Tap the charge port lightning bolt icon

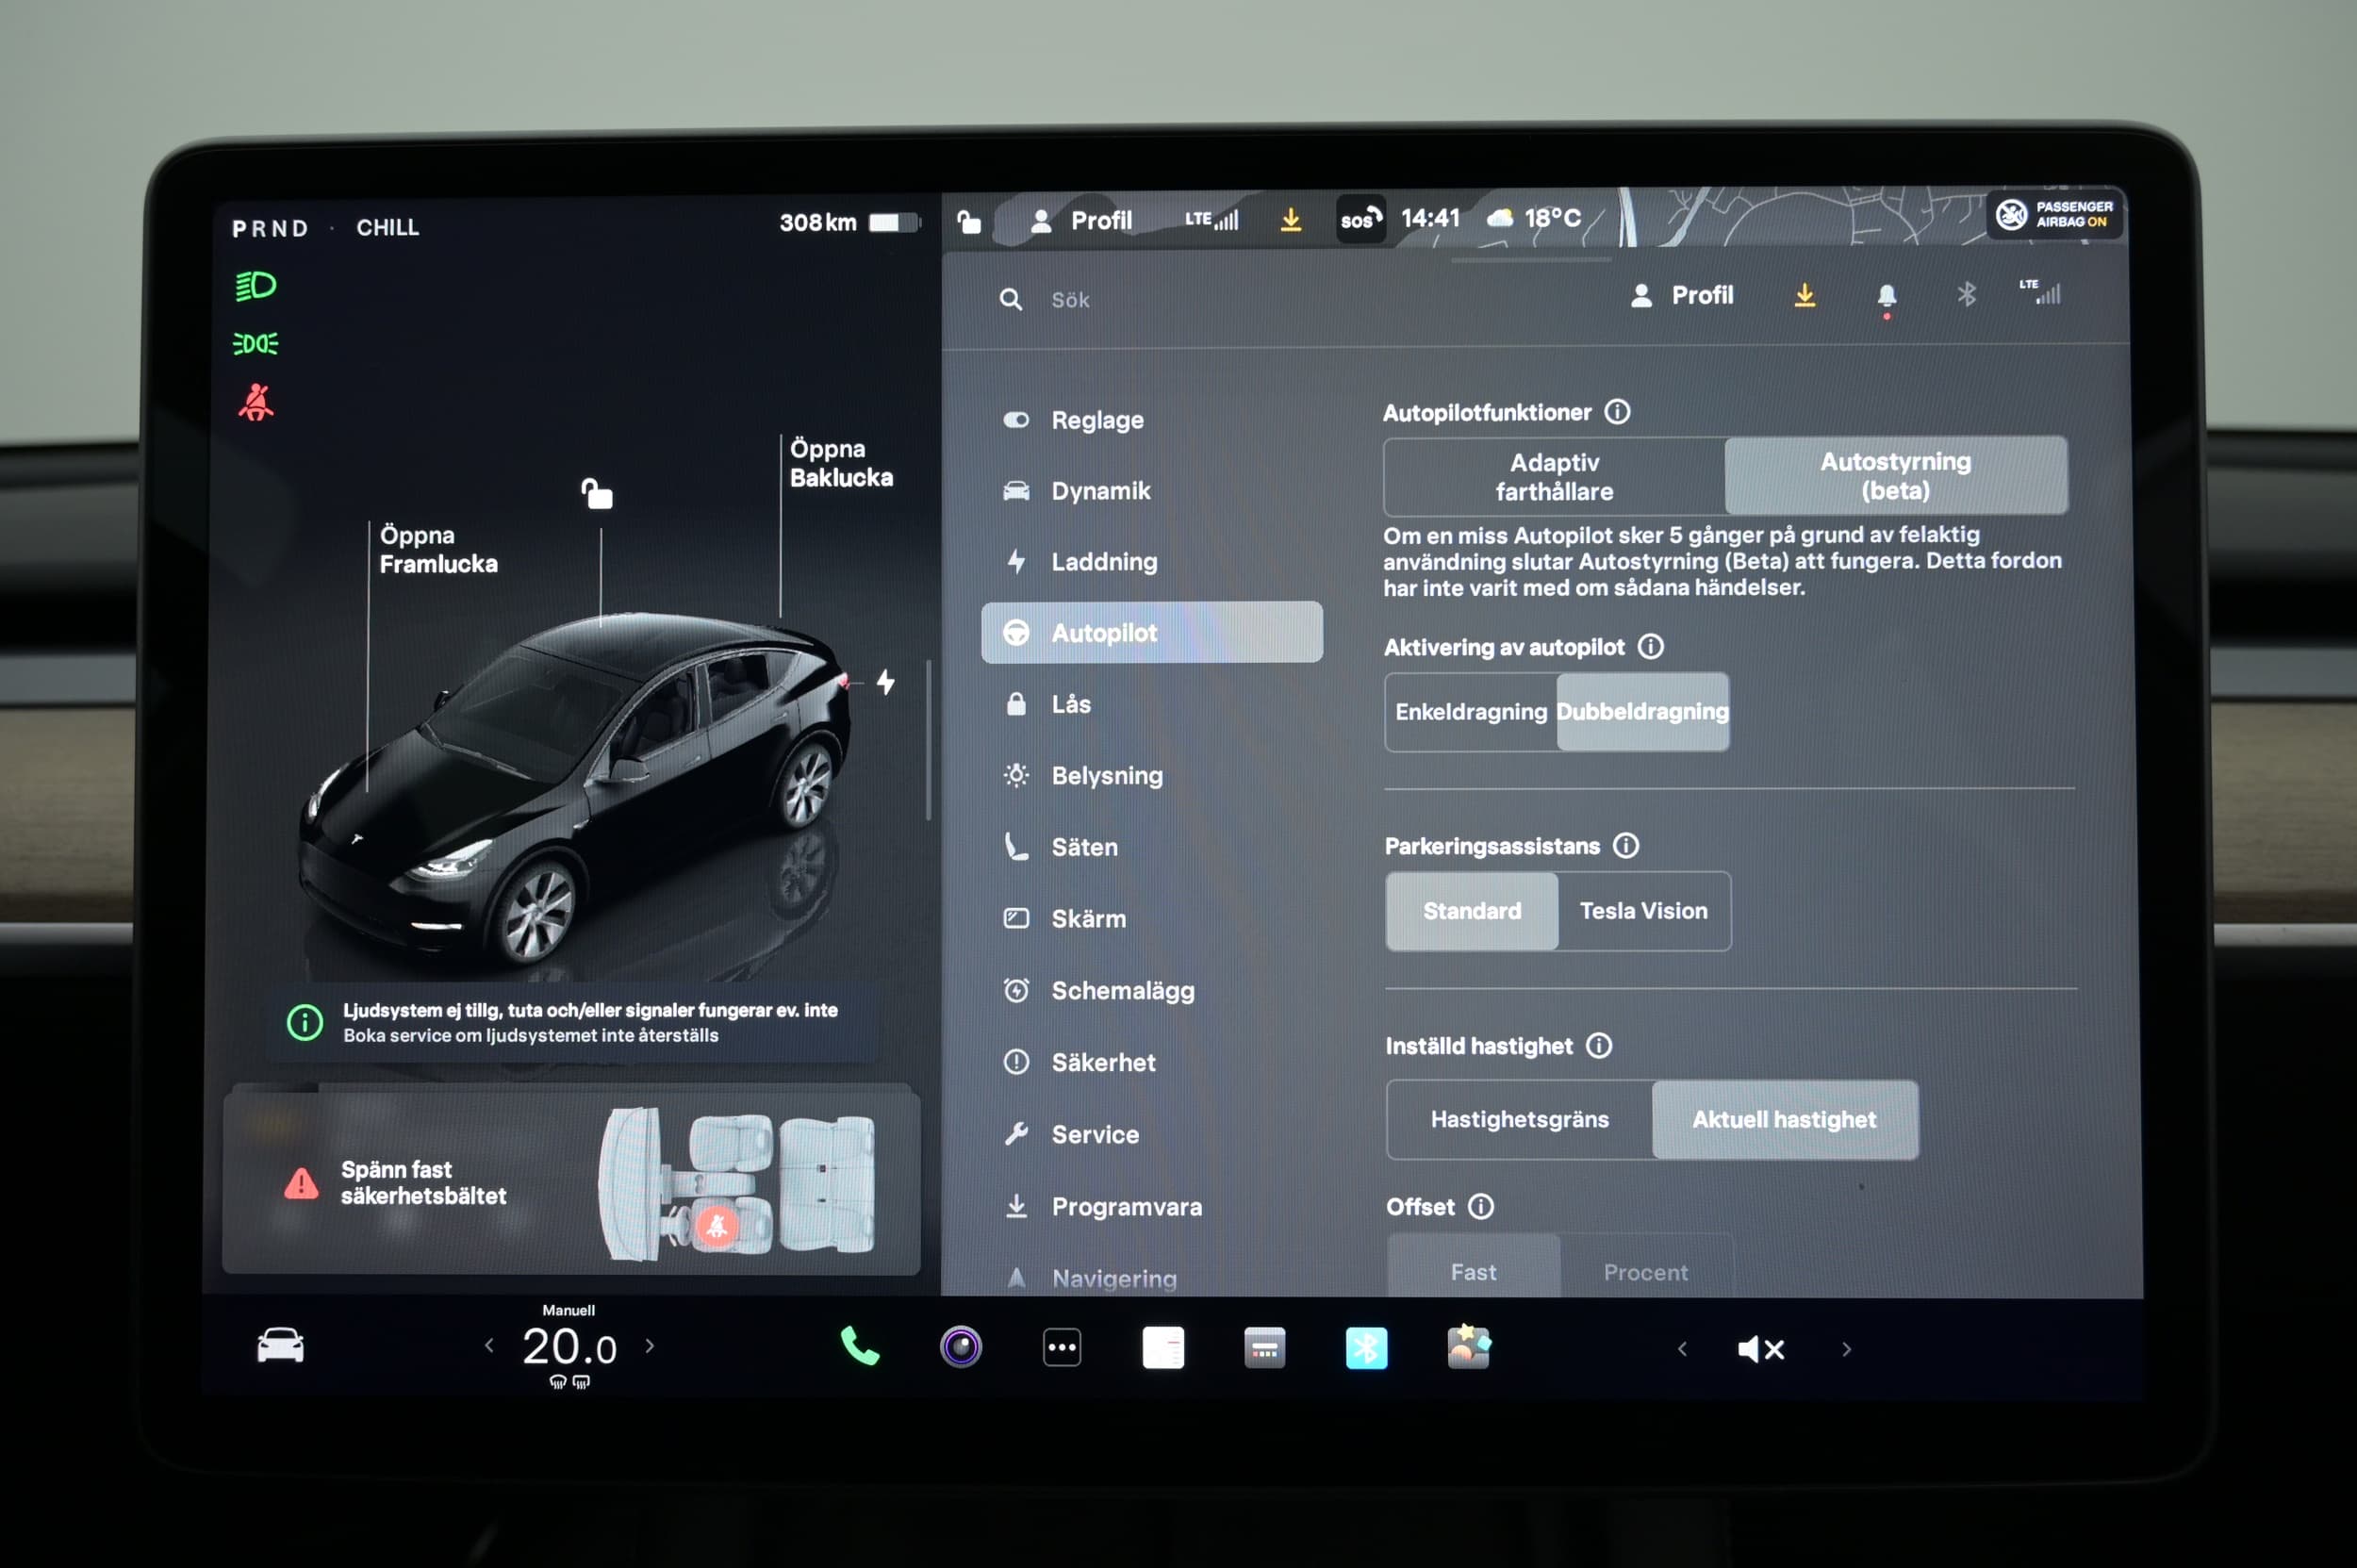pos(885,682)
